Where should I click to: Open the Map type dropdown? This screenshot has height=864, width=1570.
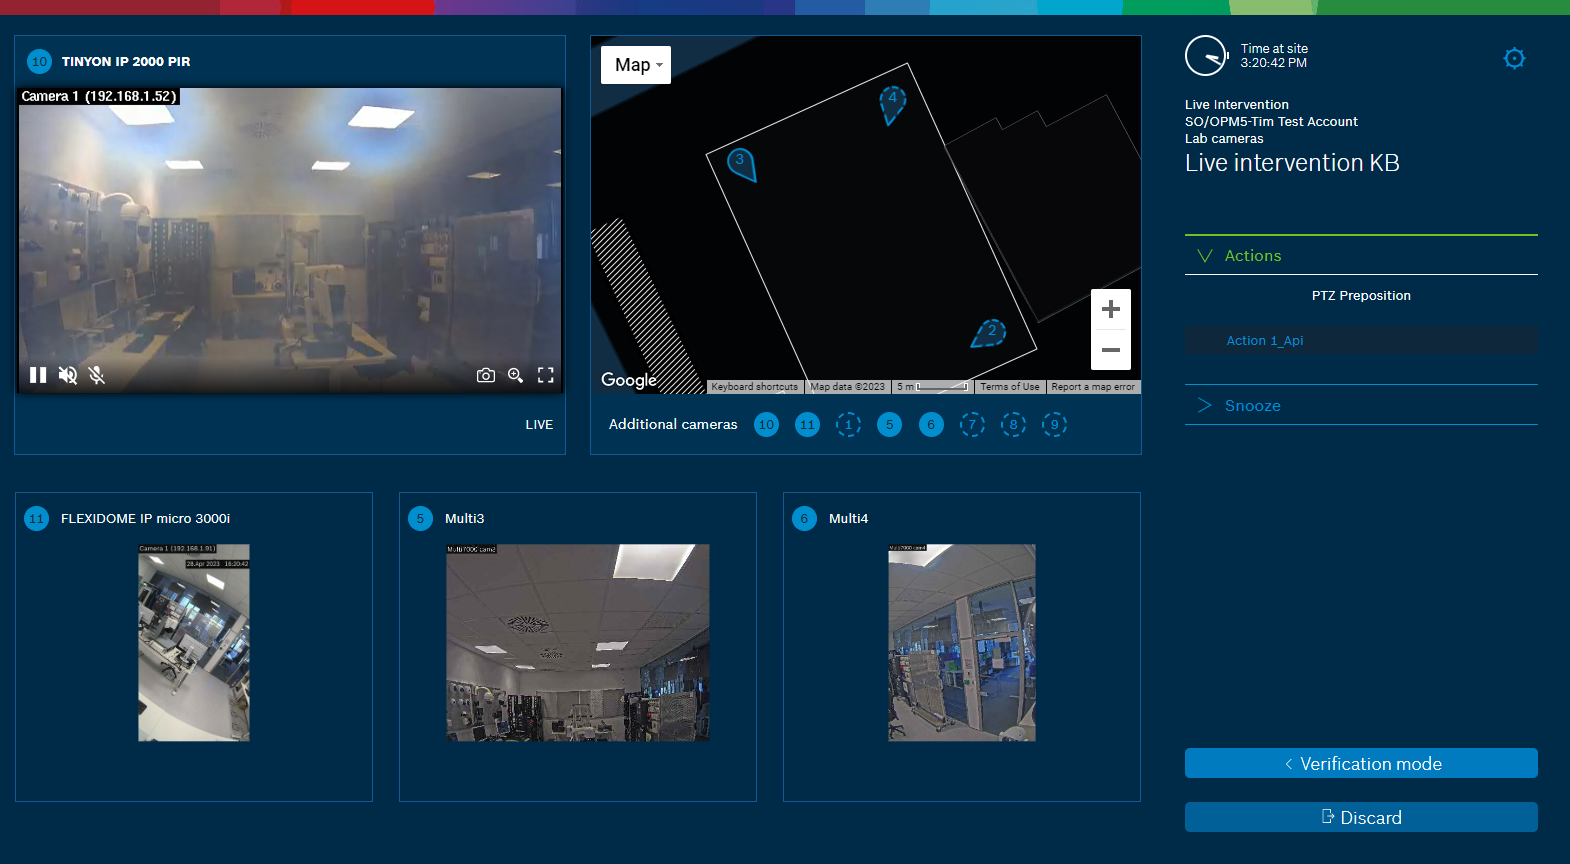click(636, 65)
